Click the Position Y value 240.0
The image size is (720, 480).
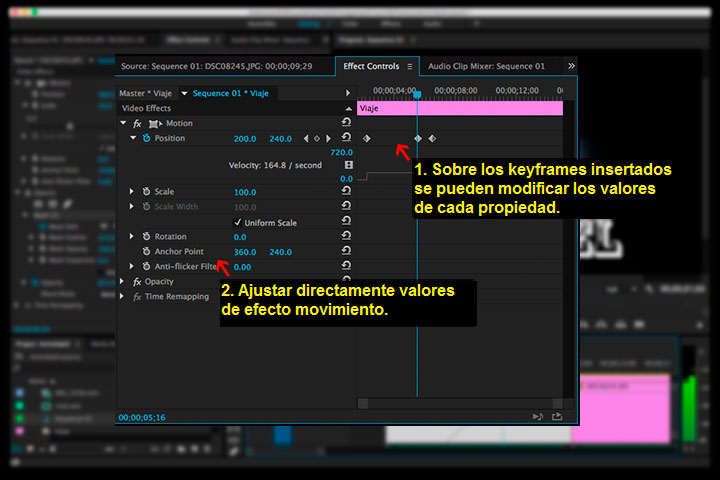[x=281, y=139]
